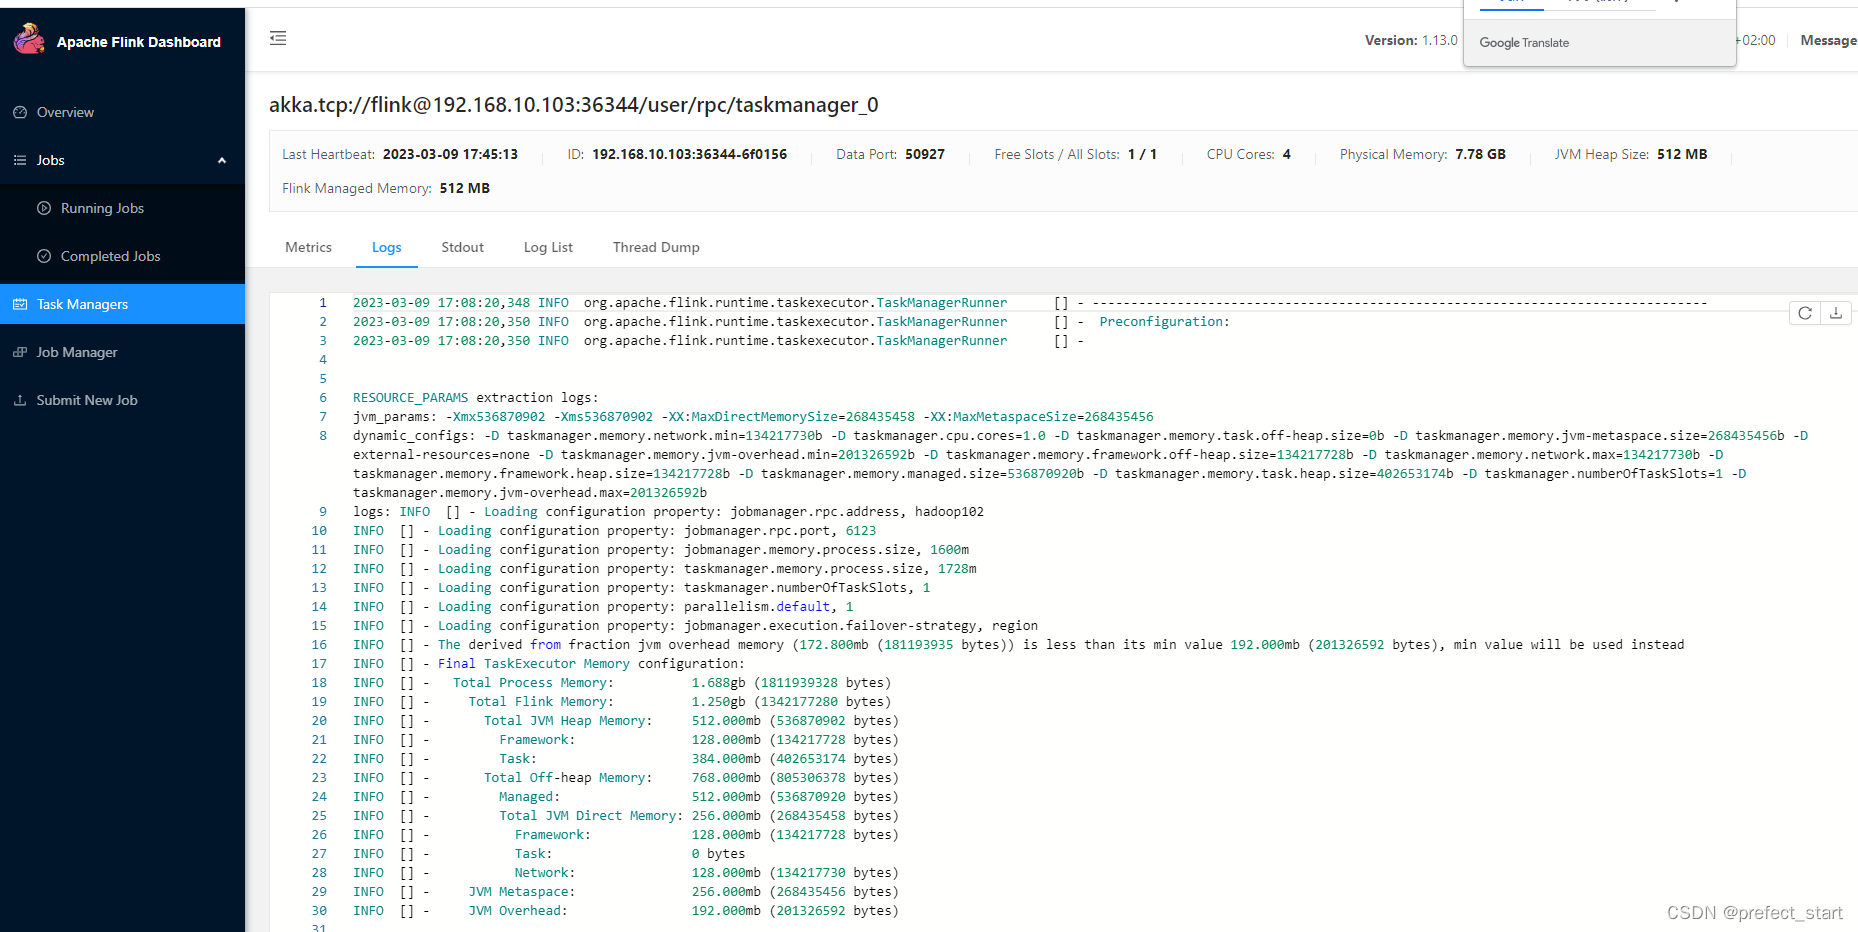
Task: Open the Submit New Job page
Action: click(x=122, y=400)
